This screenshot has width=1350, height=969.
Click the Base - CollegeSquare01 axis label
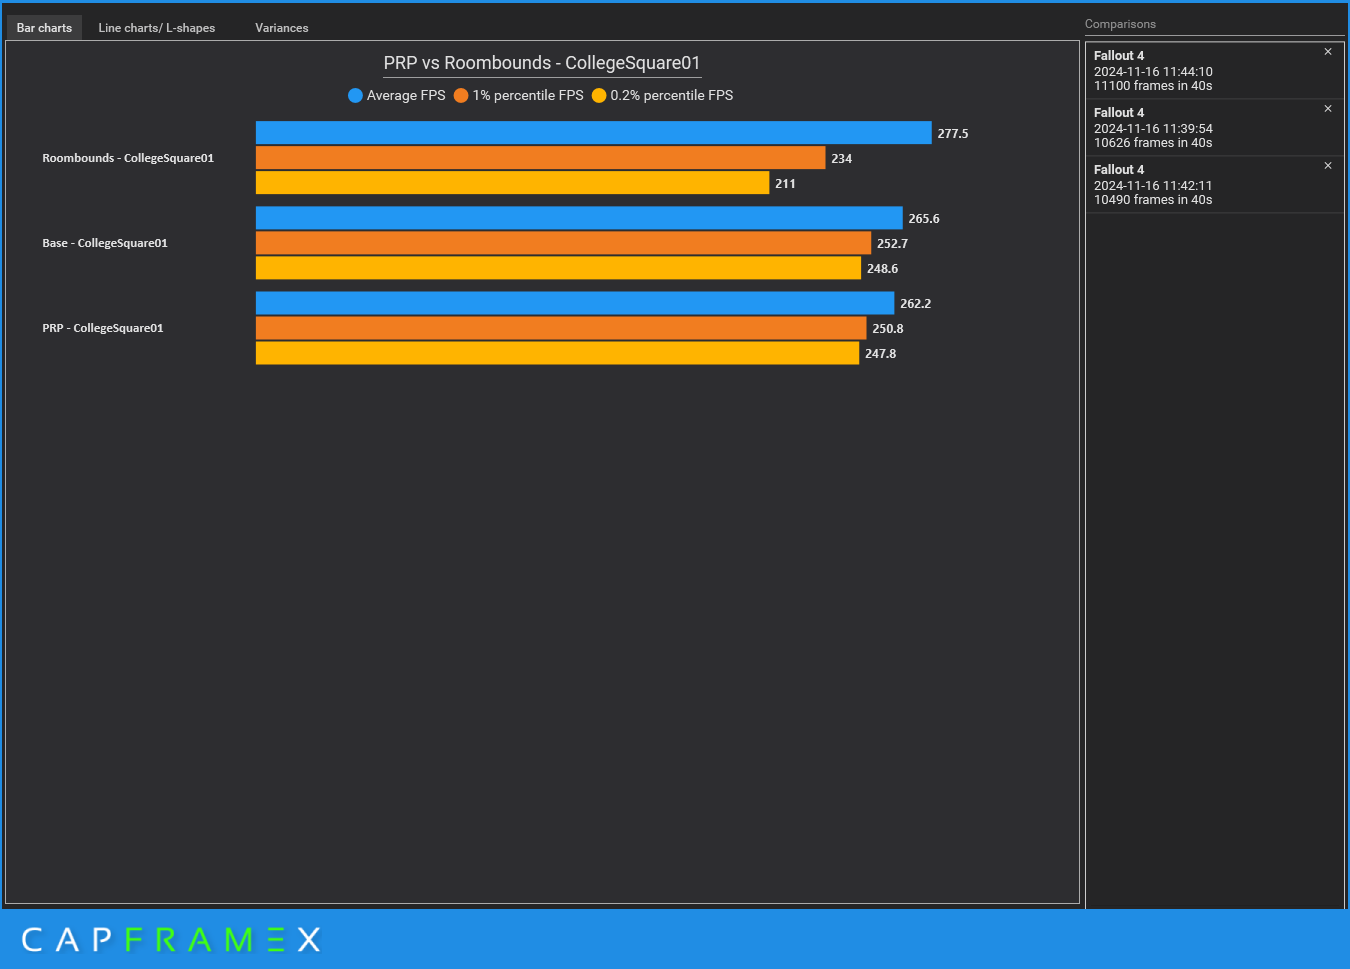(x=105, y=243)
